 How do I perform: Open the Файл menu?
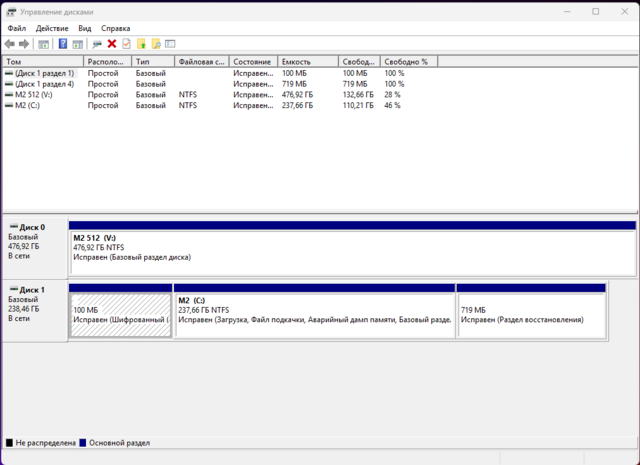[17, 28]
